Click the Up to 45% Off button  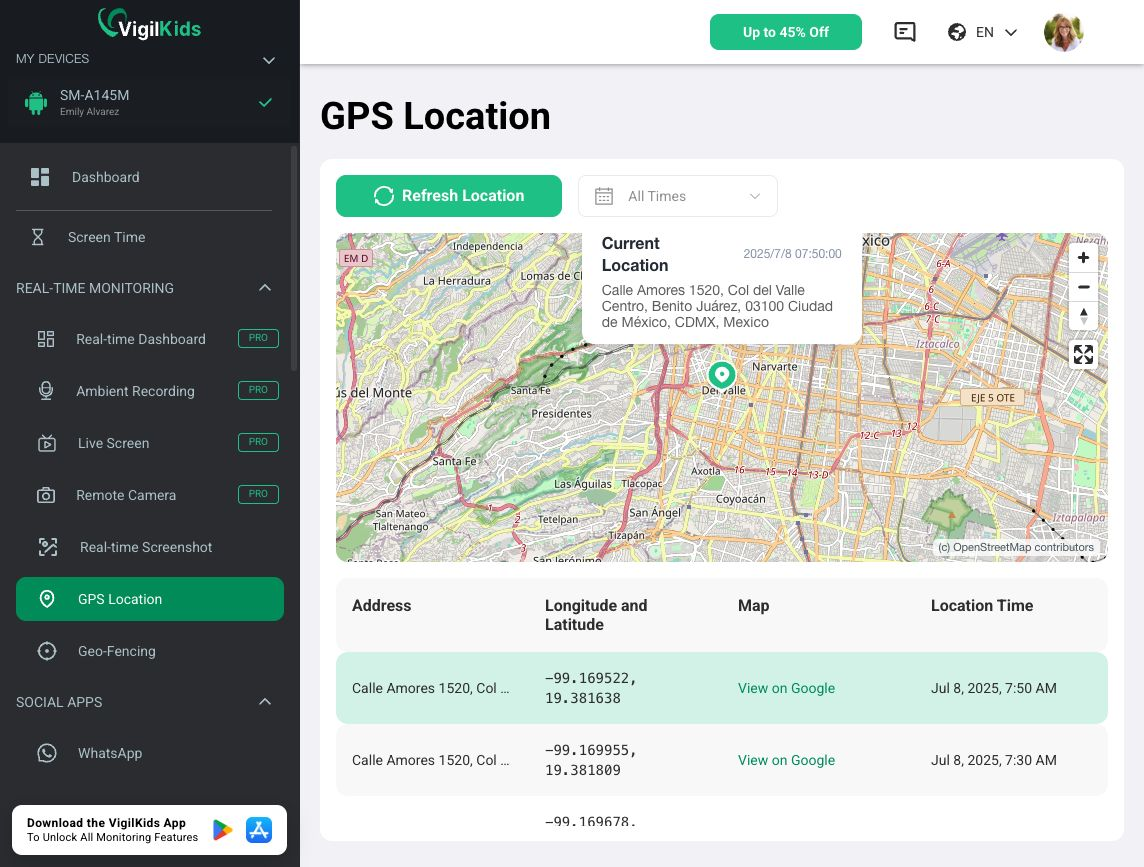click(786, 32)
